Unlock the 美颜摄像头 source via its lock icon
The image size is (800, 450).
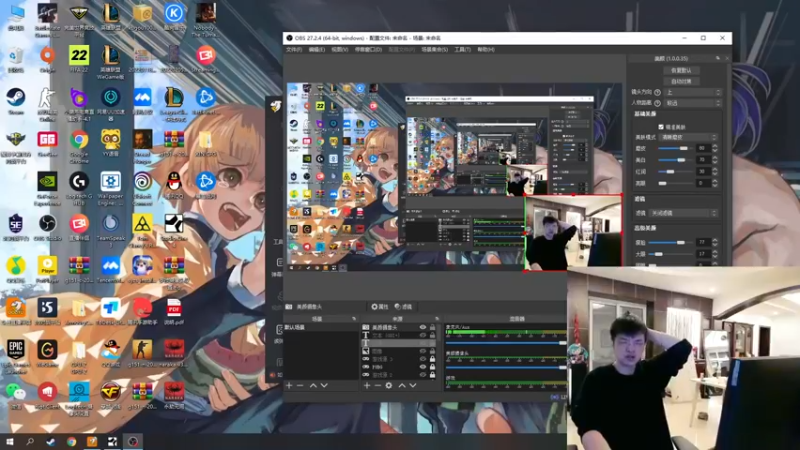pos(433,328)
